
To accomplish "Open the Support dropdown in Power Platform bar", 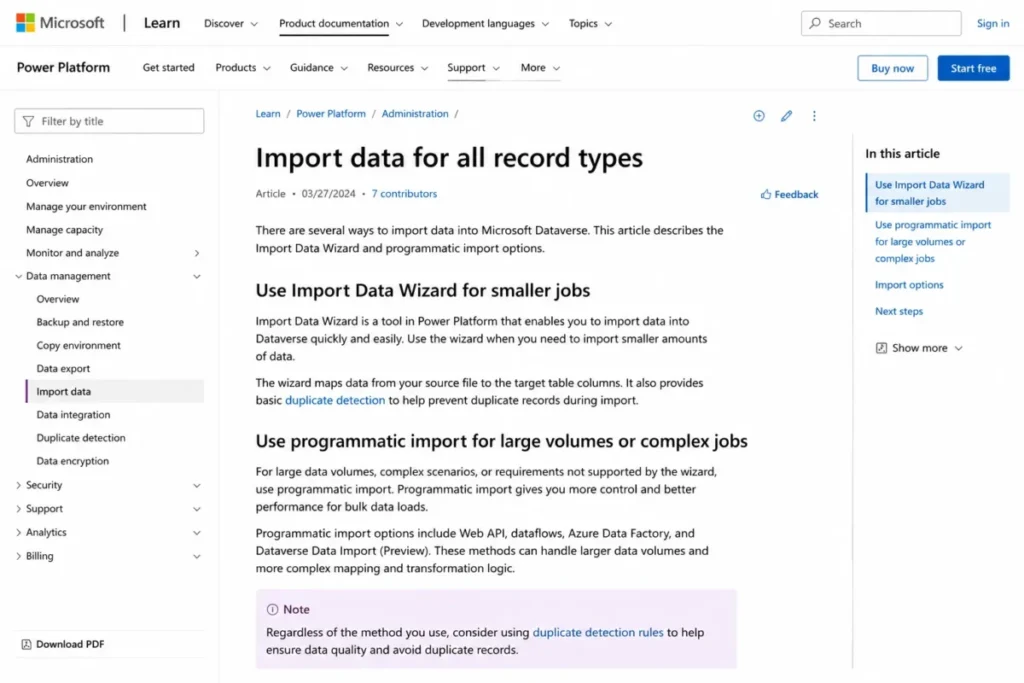I will 473,67.
